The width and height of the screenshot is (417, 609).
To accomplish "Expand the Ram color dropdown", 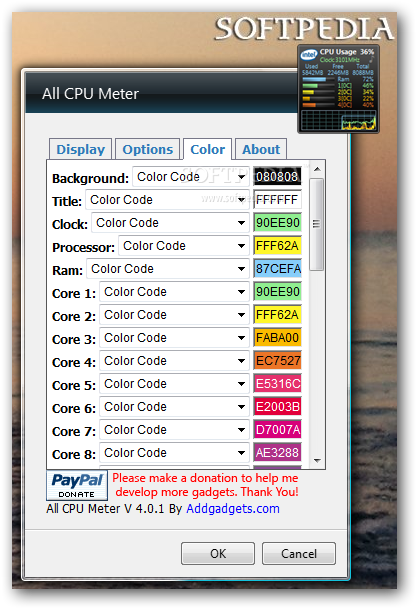I will [168, 269].
